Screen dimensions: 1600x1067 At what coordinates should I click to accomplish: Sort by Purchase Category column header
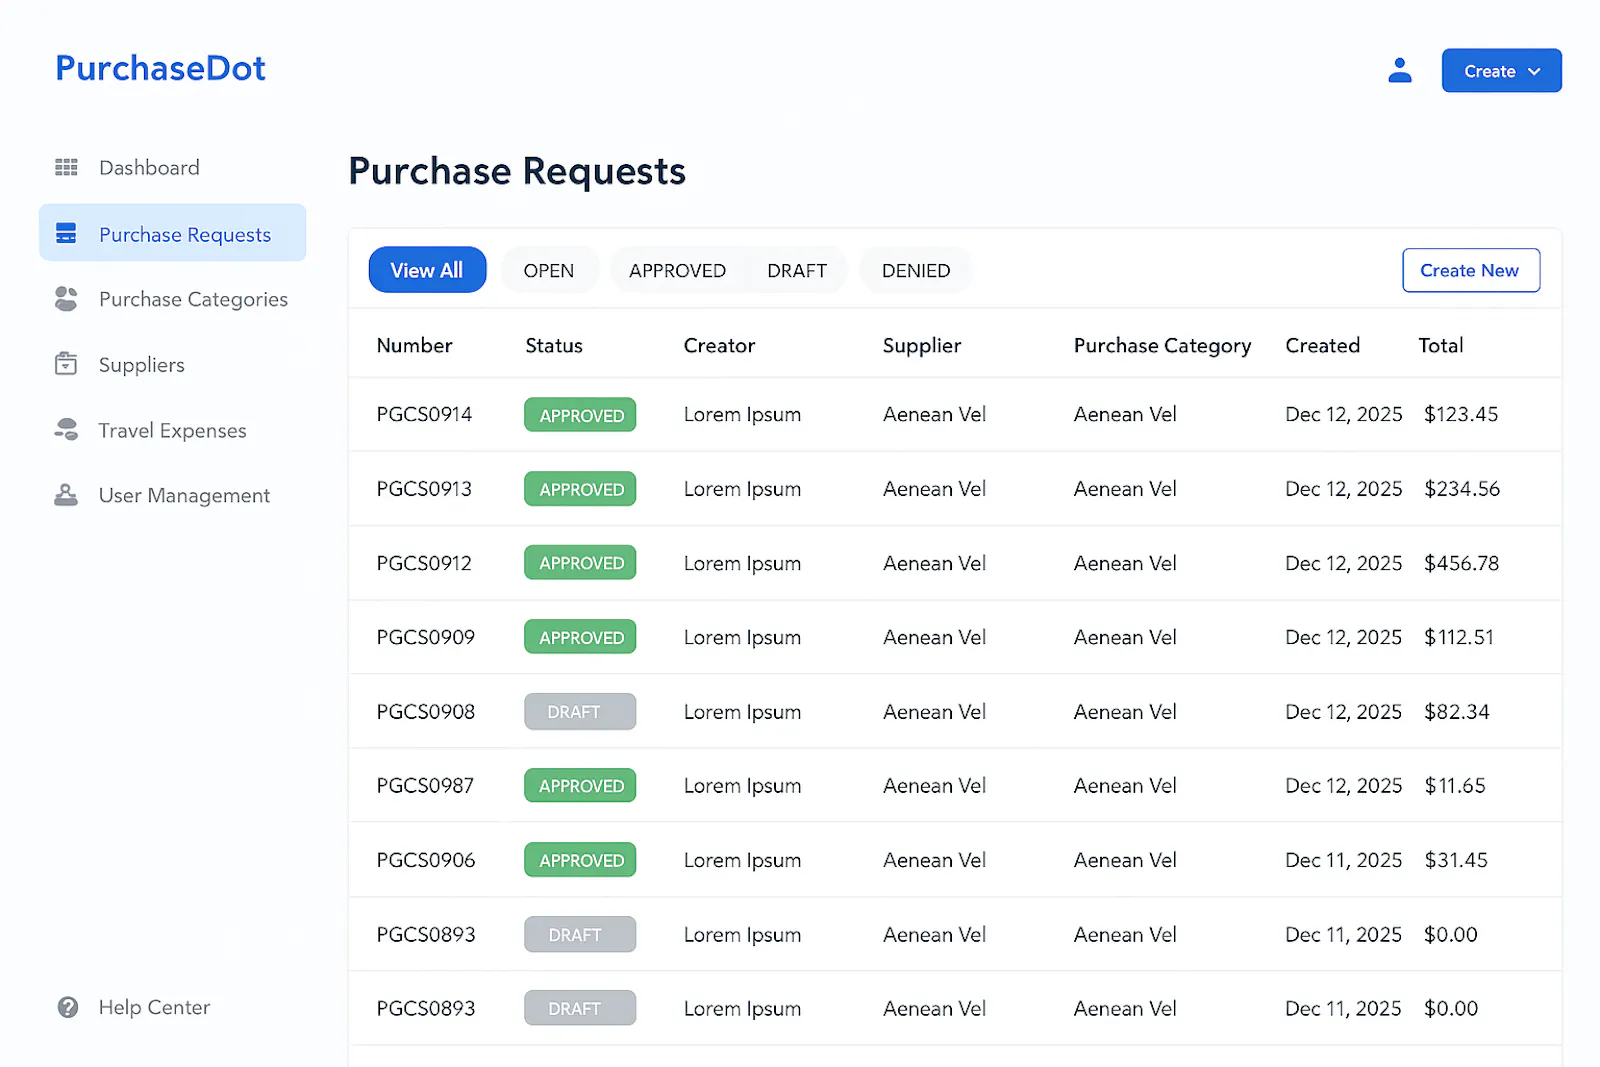coord(1162,345)
